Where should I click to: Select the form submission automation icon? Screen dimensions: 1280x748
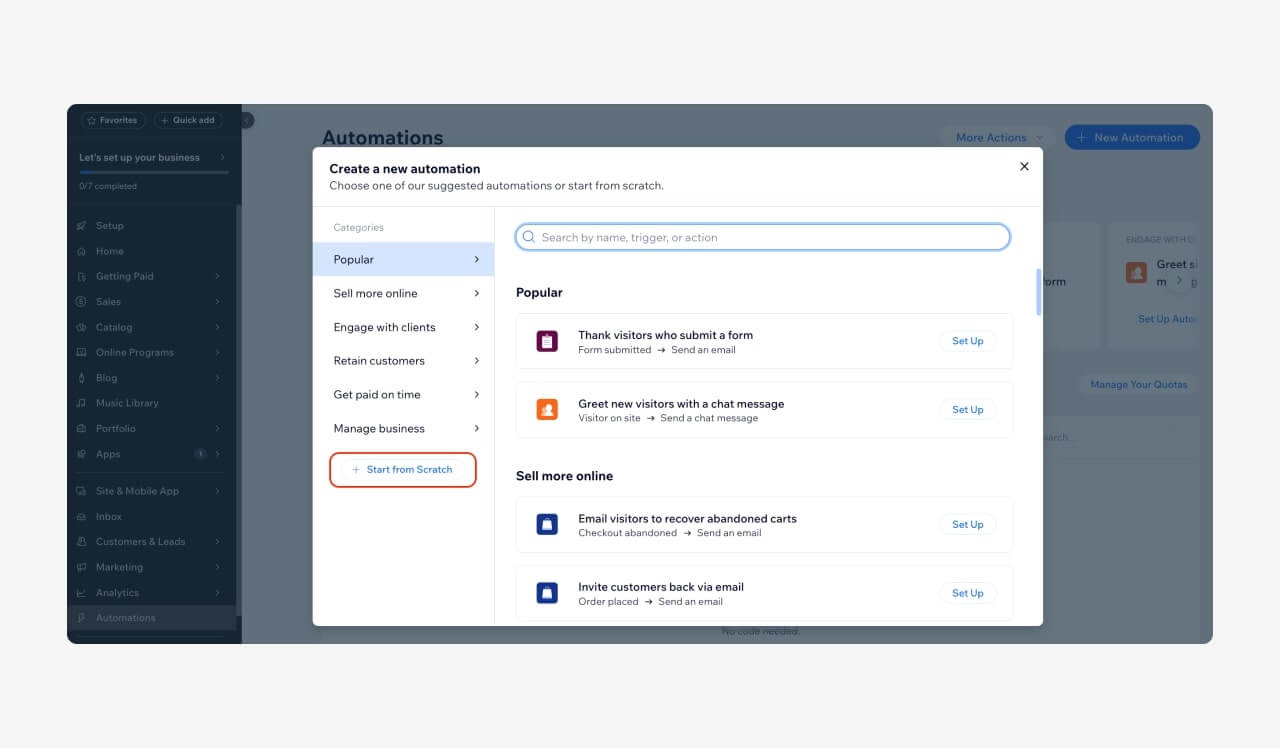point(546,340)
